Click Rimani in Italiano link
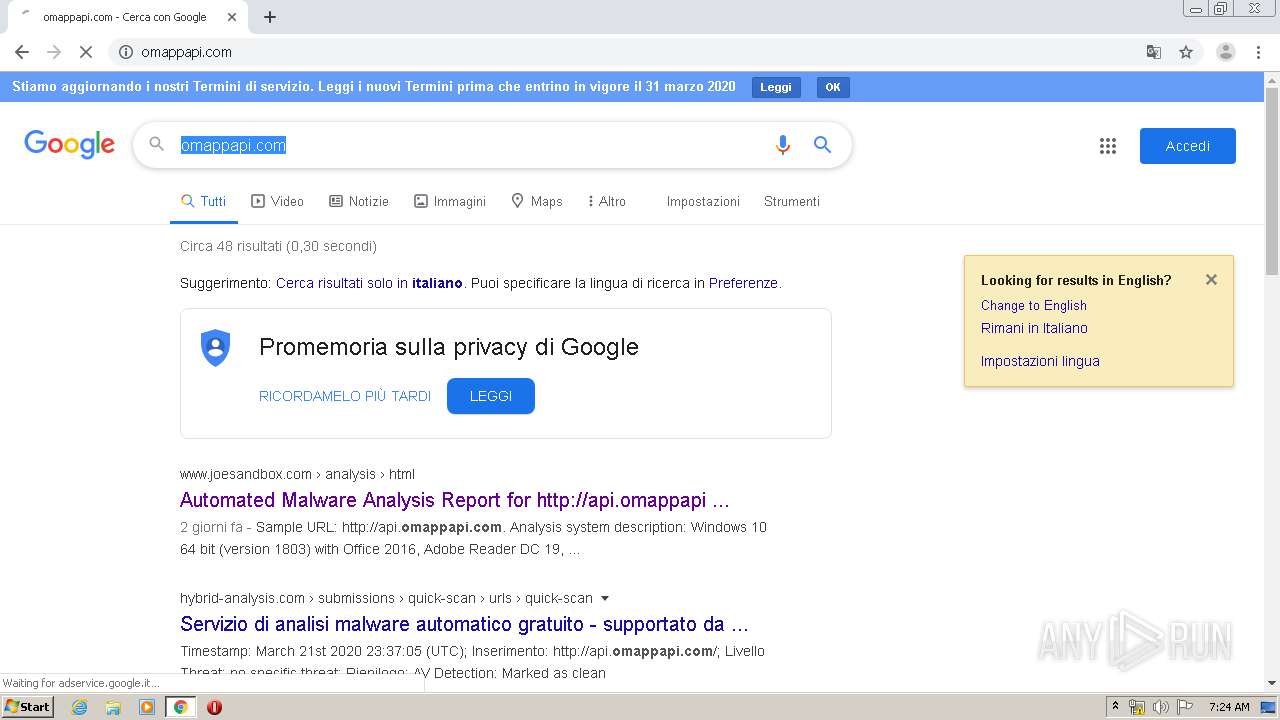Image resolution: width=1280 pixels, height=720 pixels. click(1034, 328)
